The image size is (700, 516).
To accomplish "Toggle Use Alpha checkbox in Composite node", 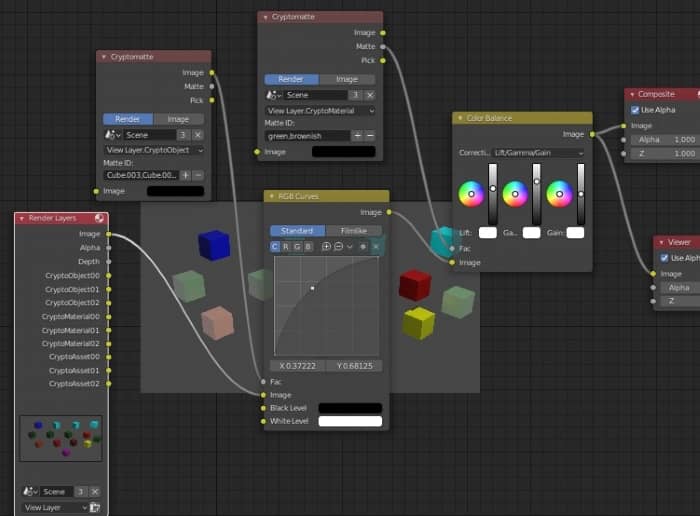I will click(635, 110).
